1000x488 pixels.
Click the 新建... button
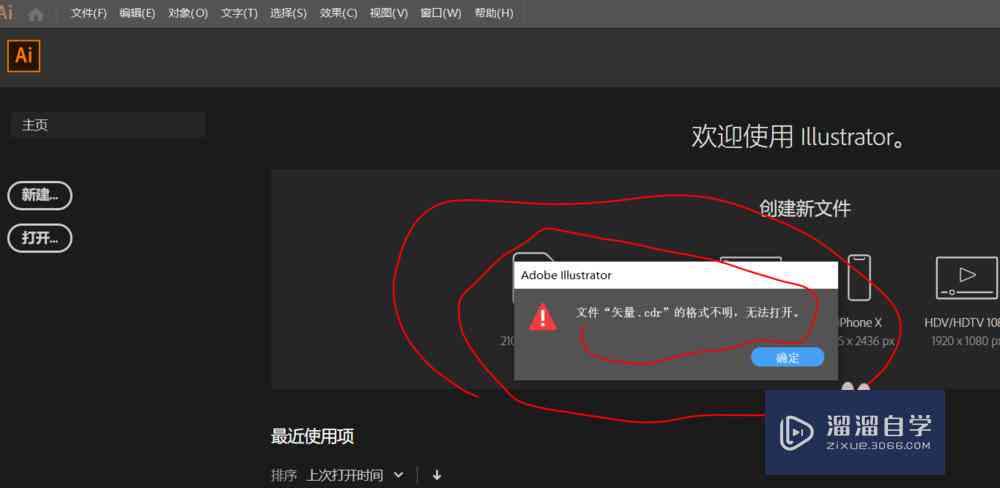pyautogui.click(x=40, y=196)
